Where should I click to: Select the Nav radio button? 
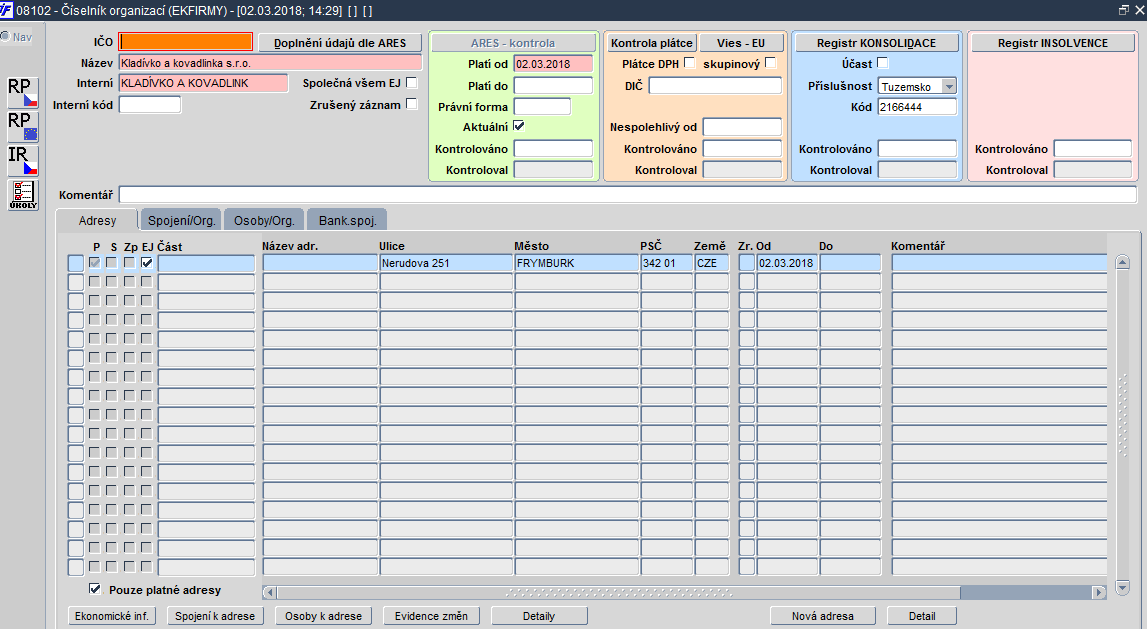(5, 37)
